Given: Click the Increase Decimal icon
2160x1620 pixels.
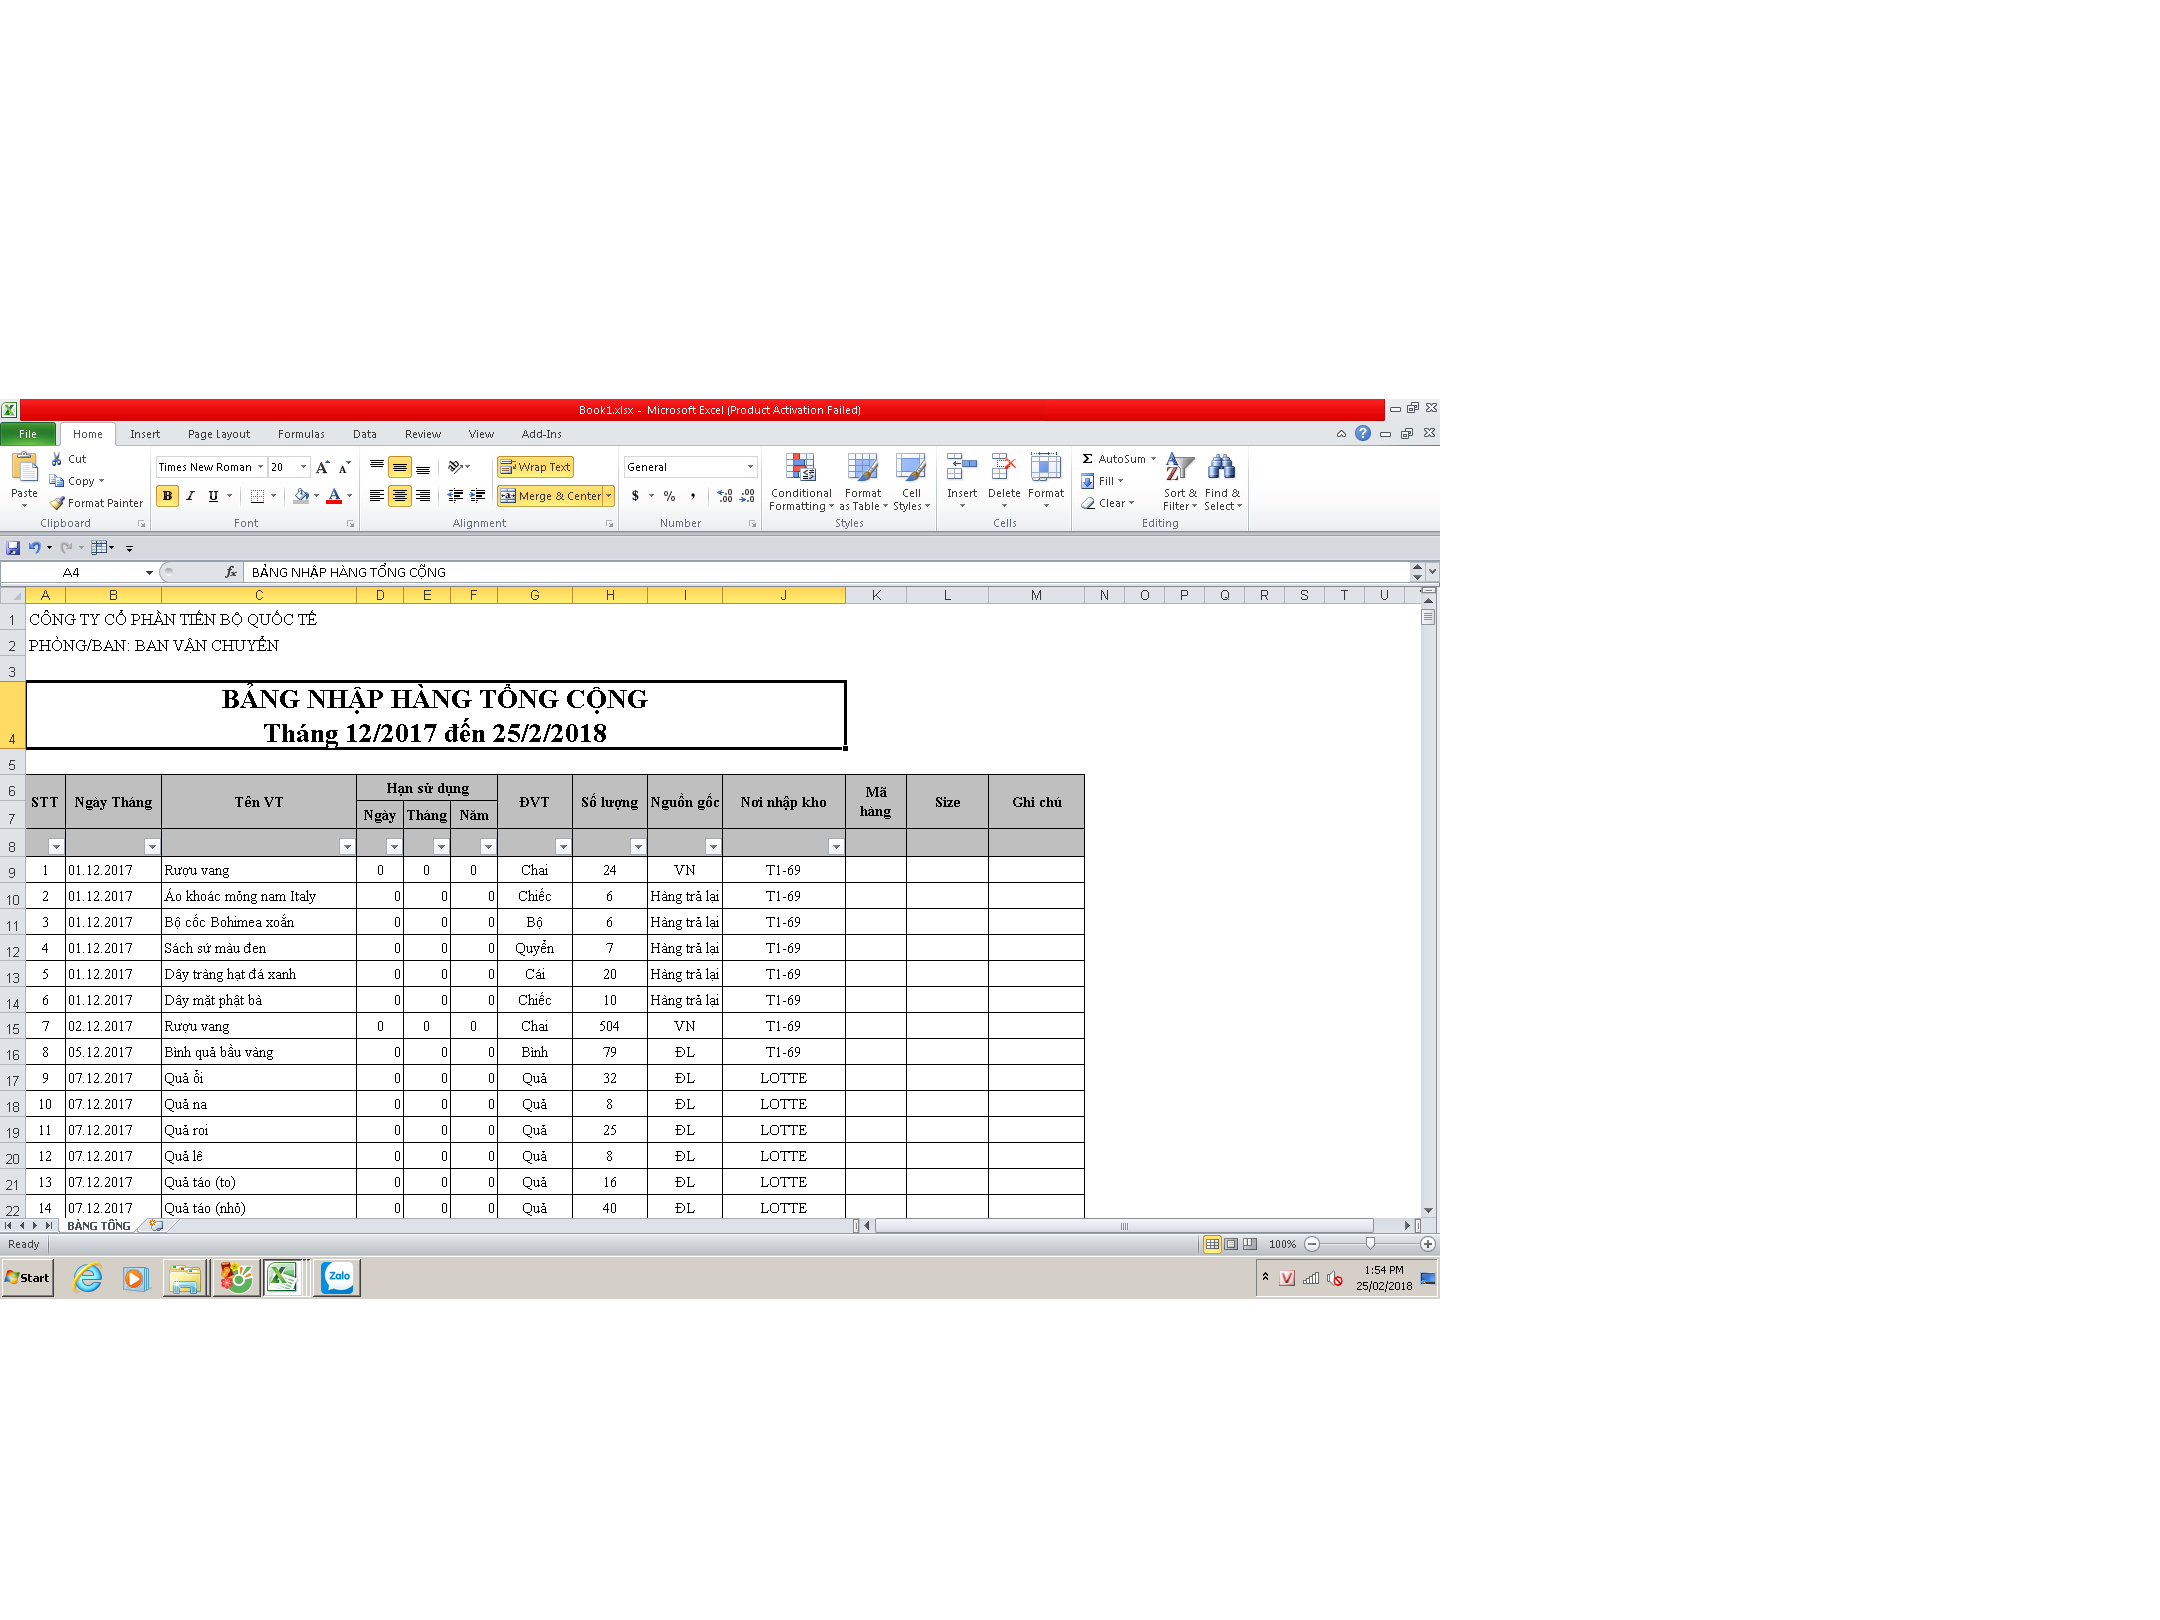Looking at the screenshot, I should coord(725,496).
